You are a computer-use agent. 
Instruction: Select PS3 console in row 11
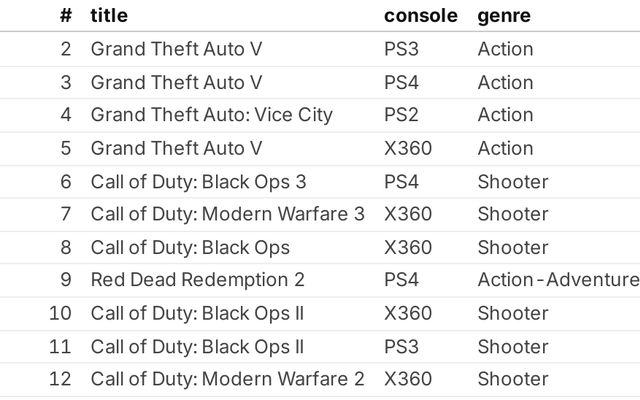point(403,346)
